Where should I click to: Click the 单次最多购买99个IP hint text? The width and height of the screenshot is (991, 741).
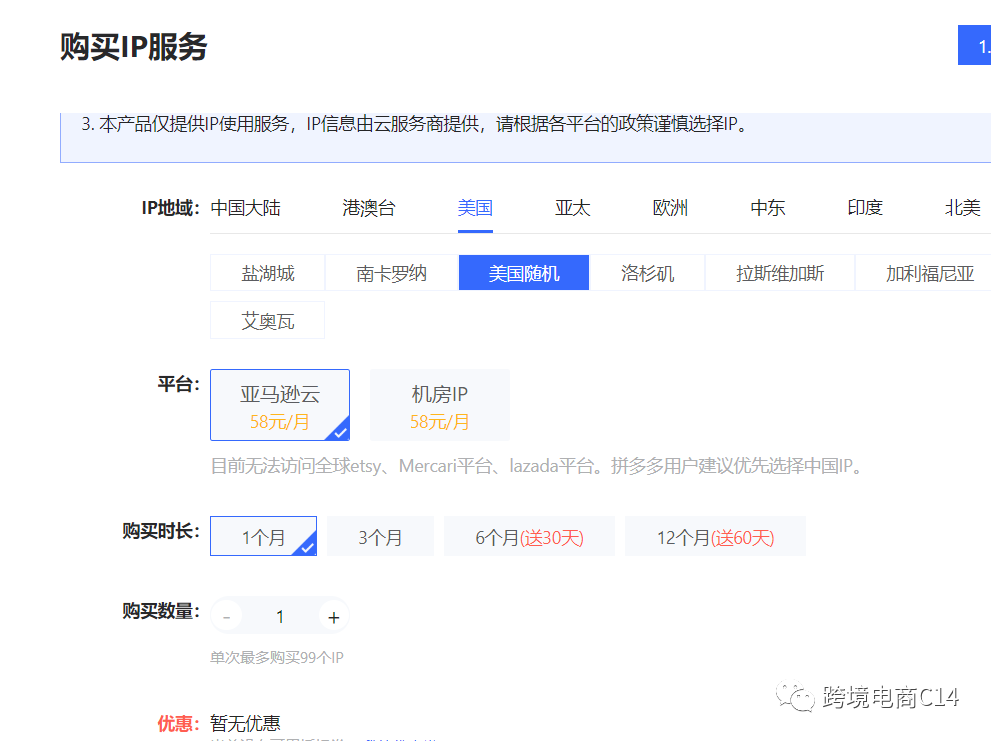point(277,658)
